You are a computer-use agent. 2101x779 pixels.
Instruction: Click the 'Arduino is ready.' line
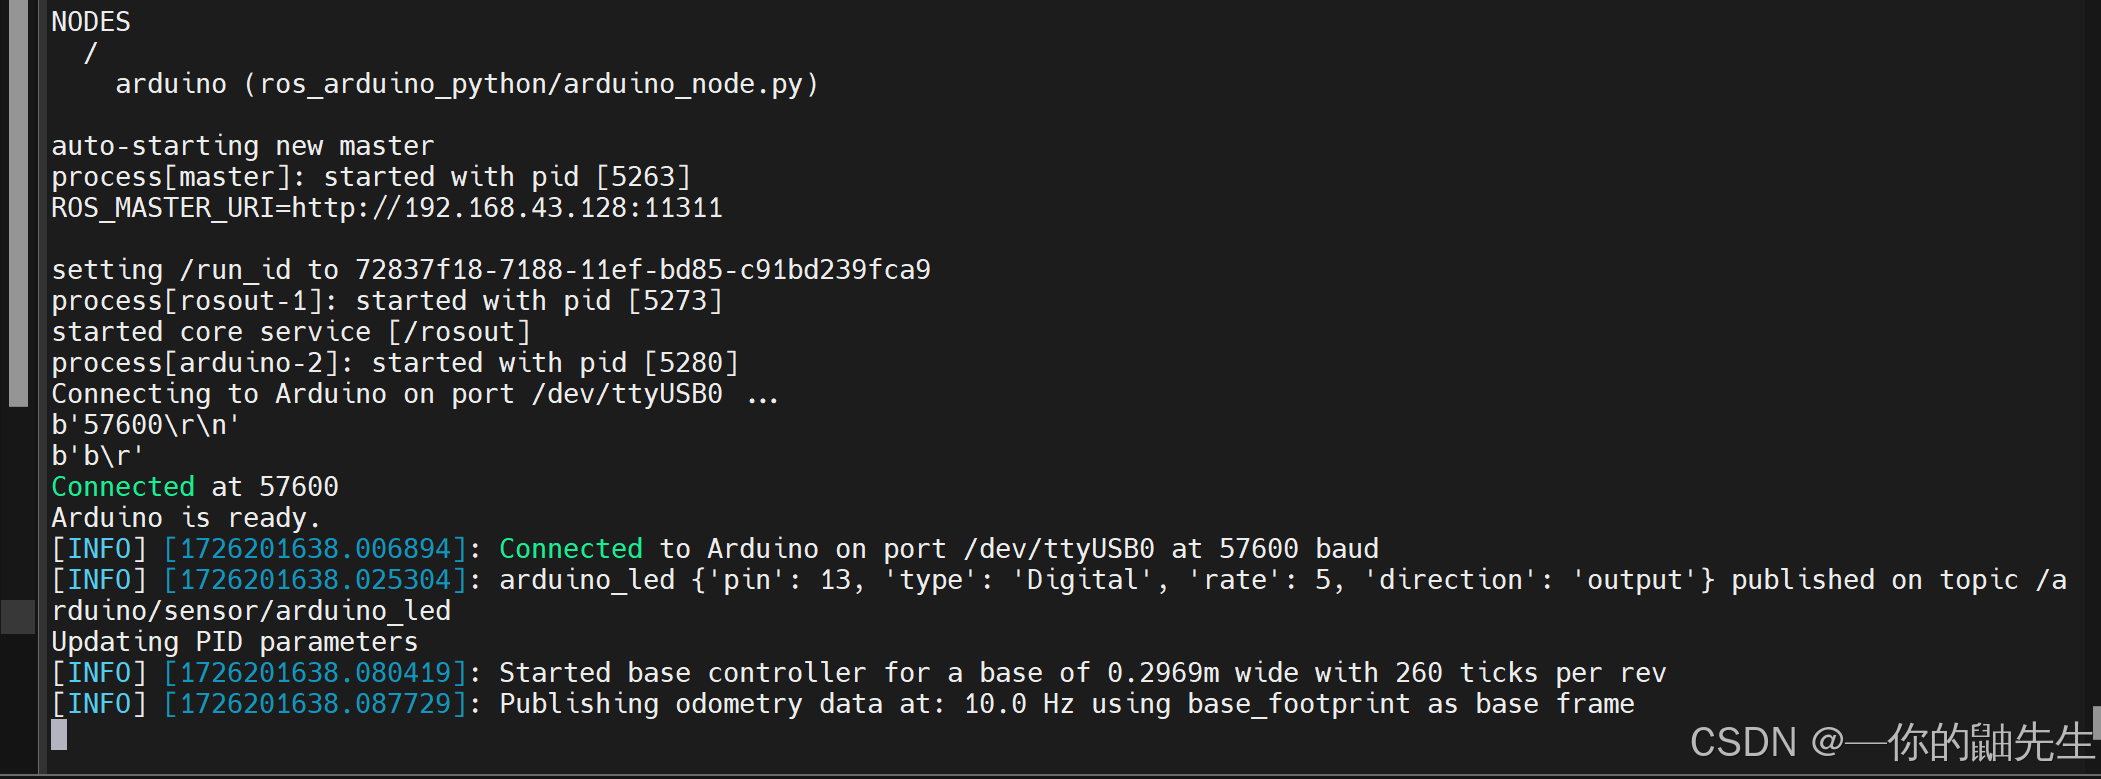[186, 518]
